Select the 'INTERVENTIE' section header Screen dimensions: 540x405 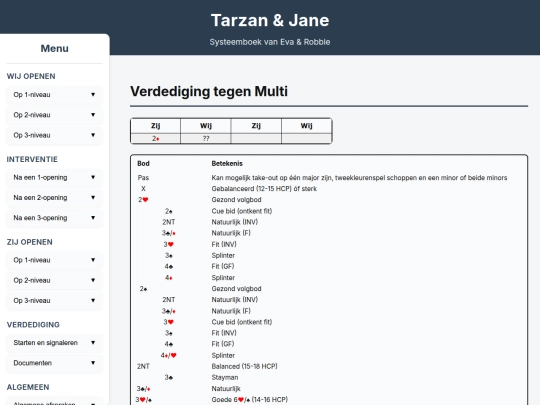pyautogui.click(x=32, y=159)
